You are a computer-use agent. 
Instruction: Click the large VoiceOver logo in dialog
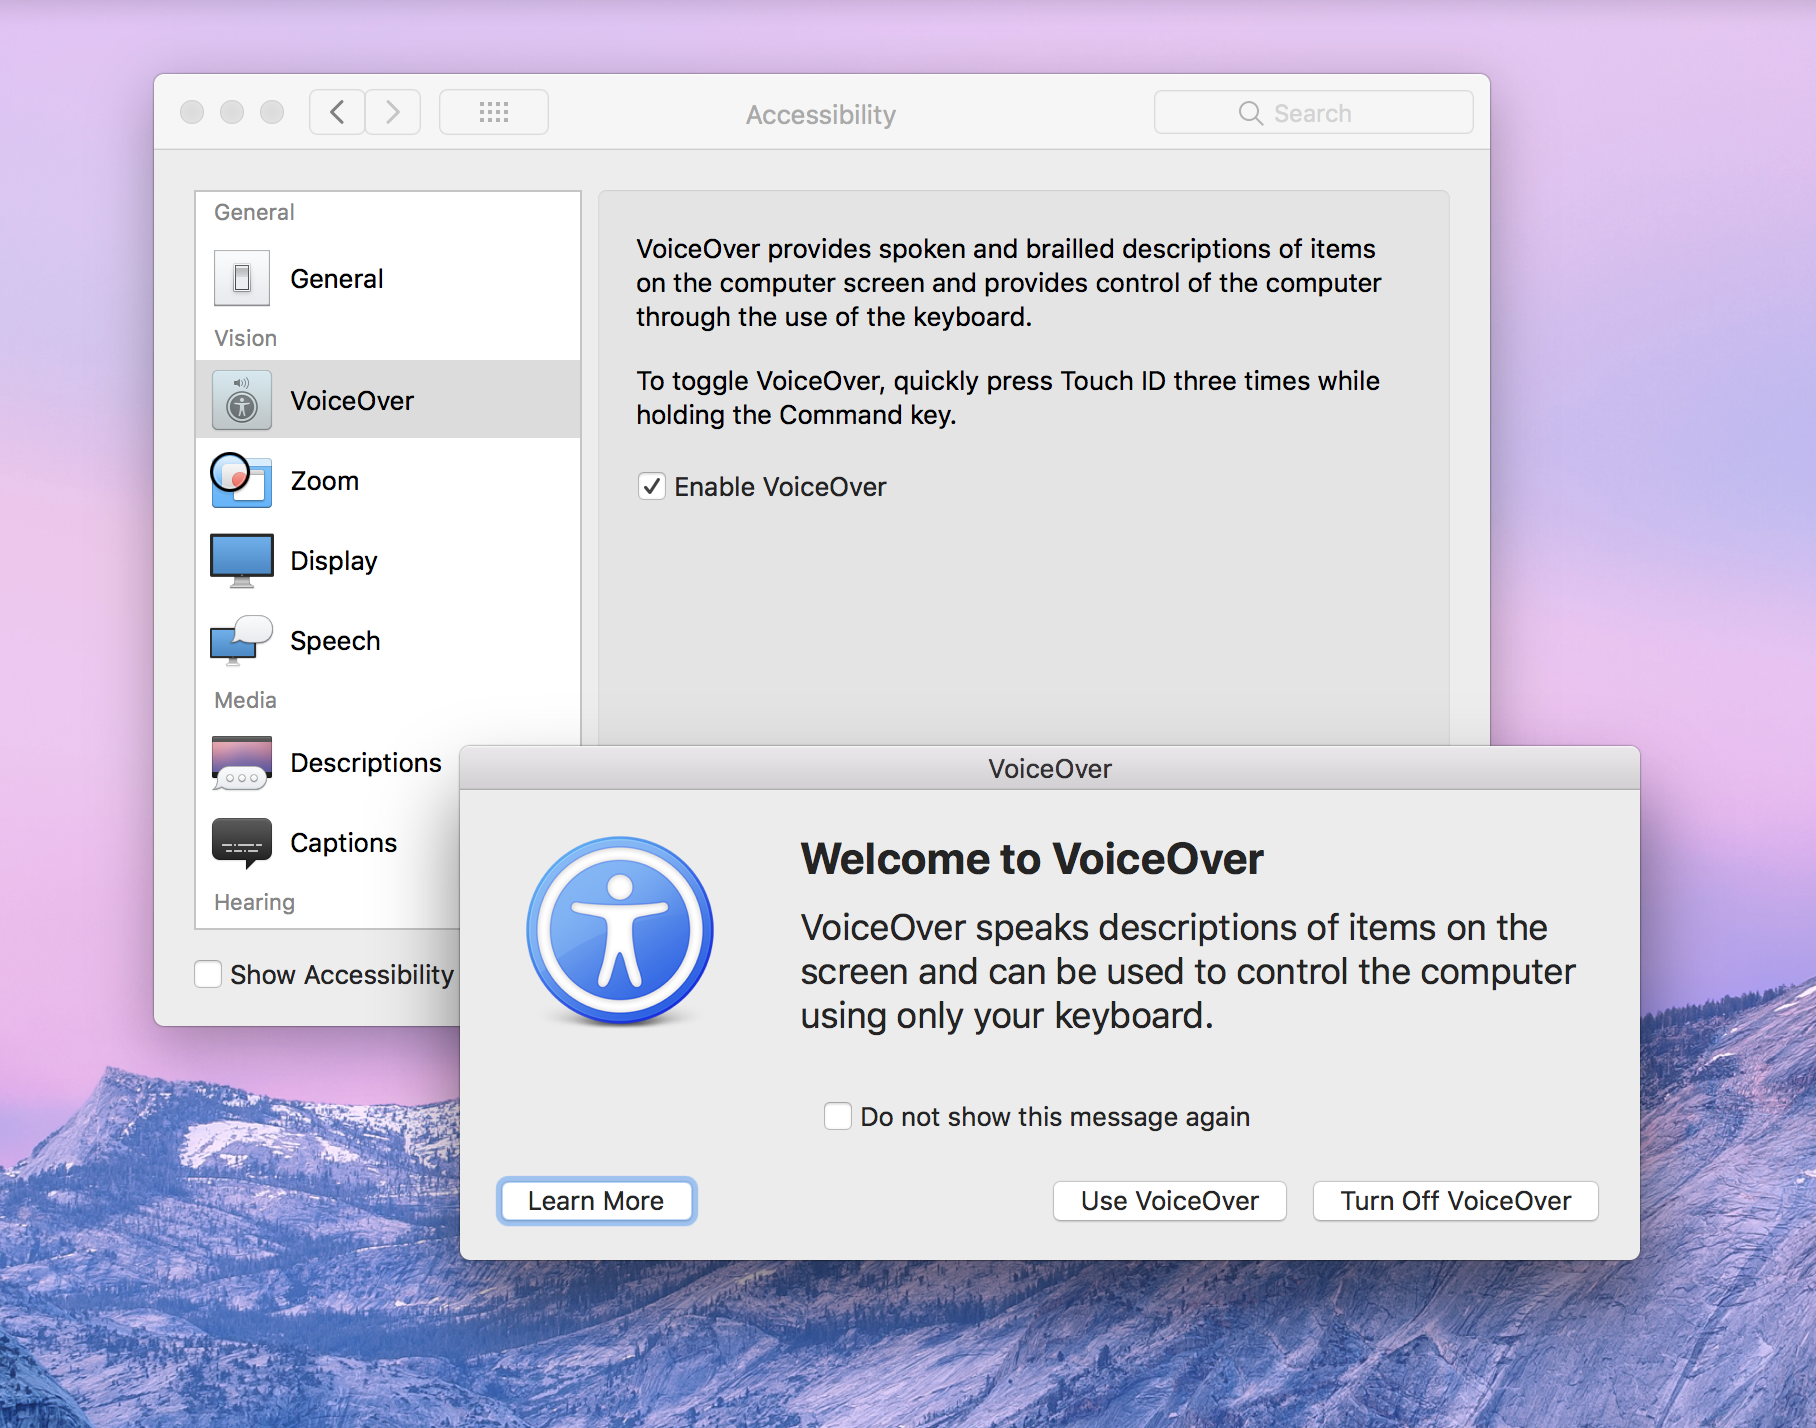620,931
